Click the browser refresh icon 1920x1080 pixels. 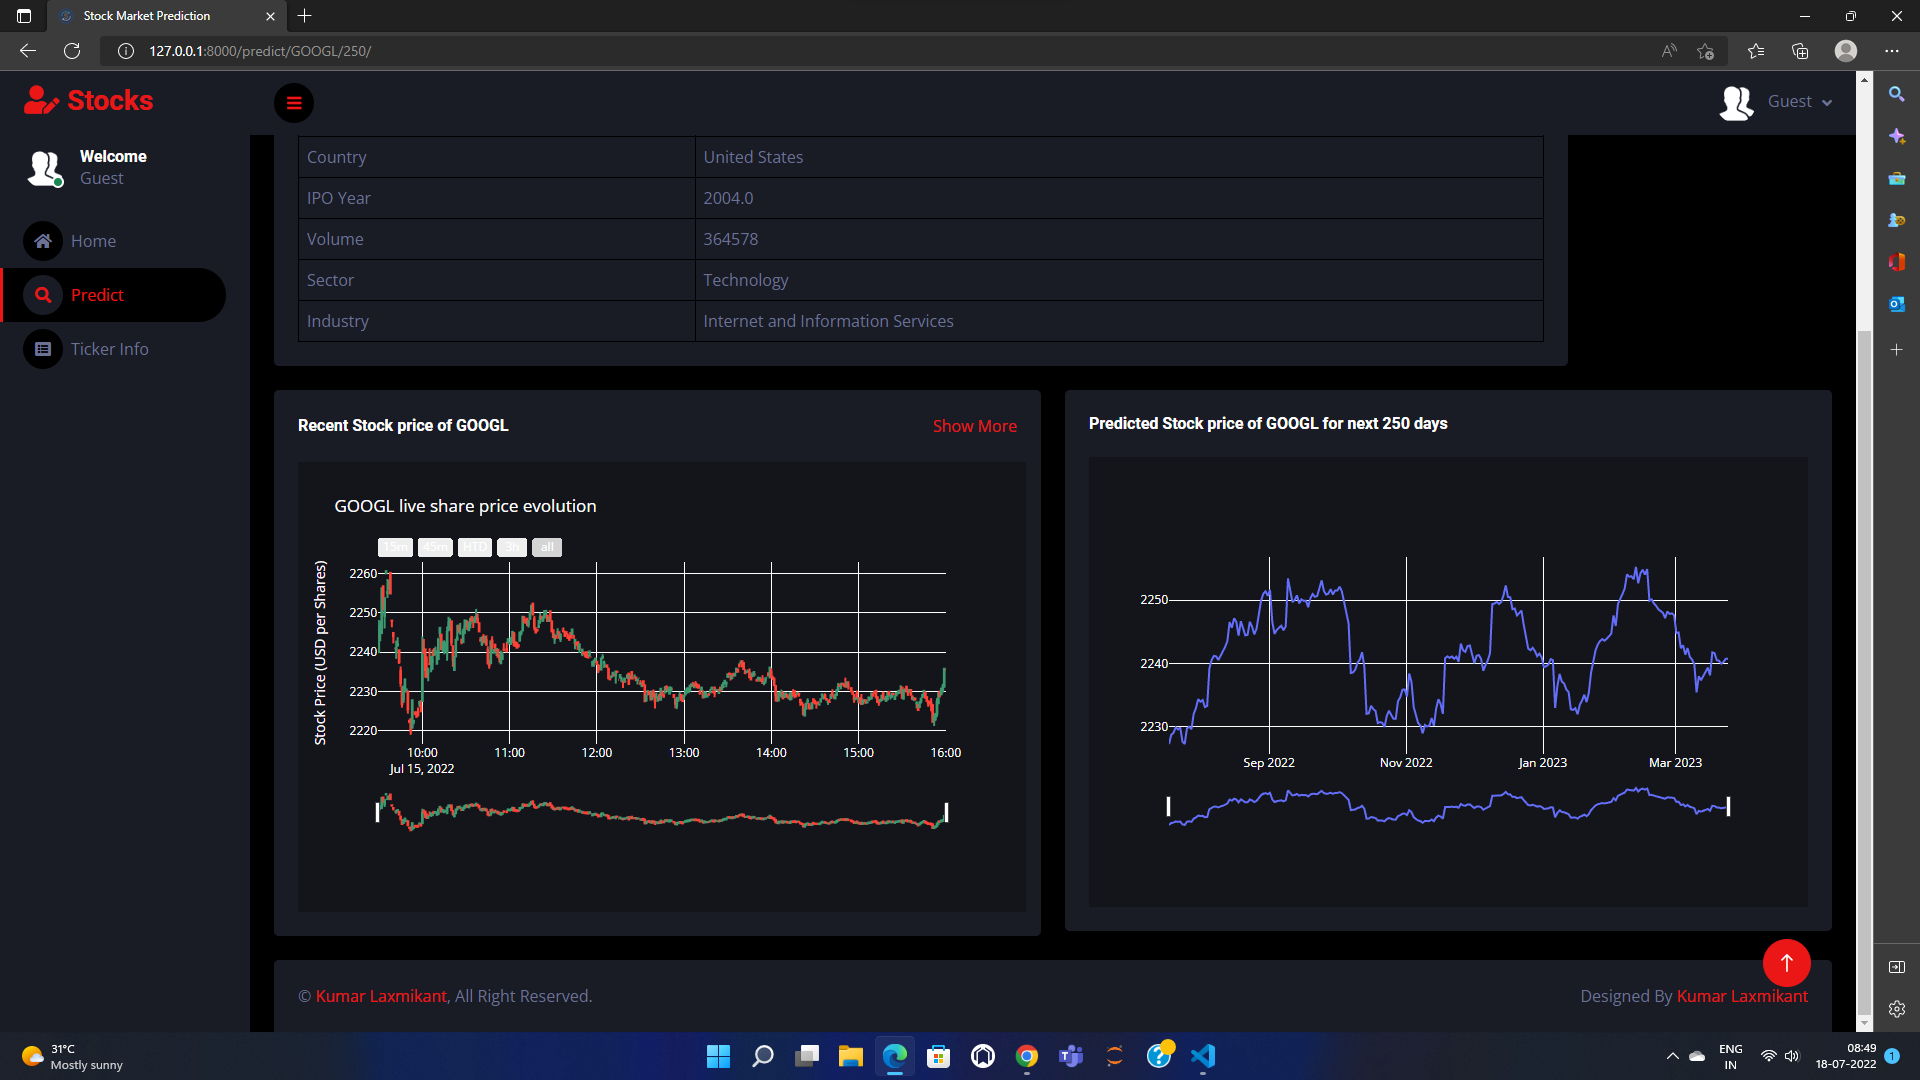tap(72, 51)
